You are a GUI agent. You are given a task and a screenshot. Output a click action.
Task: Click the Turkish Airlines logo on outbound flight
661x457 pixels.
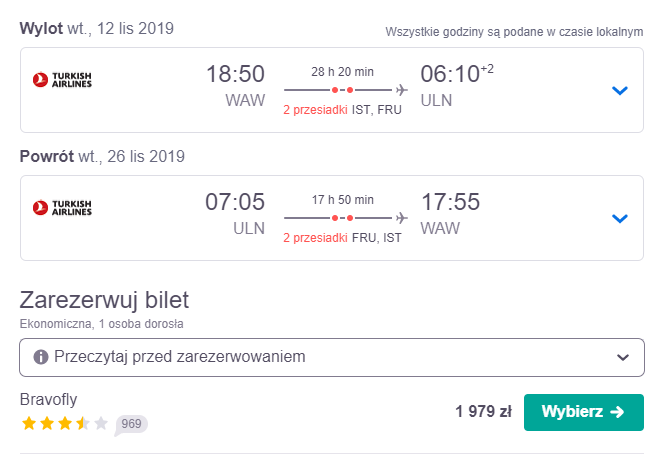pyautogui.click(x=62, y=80)
